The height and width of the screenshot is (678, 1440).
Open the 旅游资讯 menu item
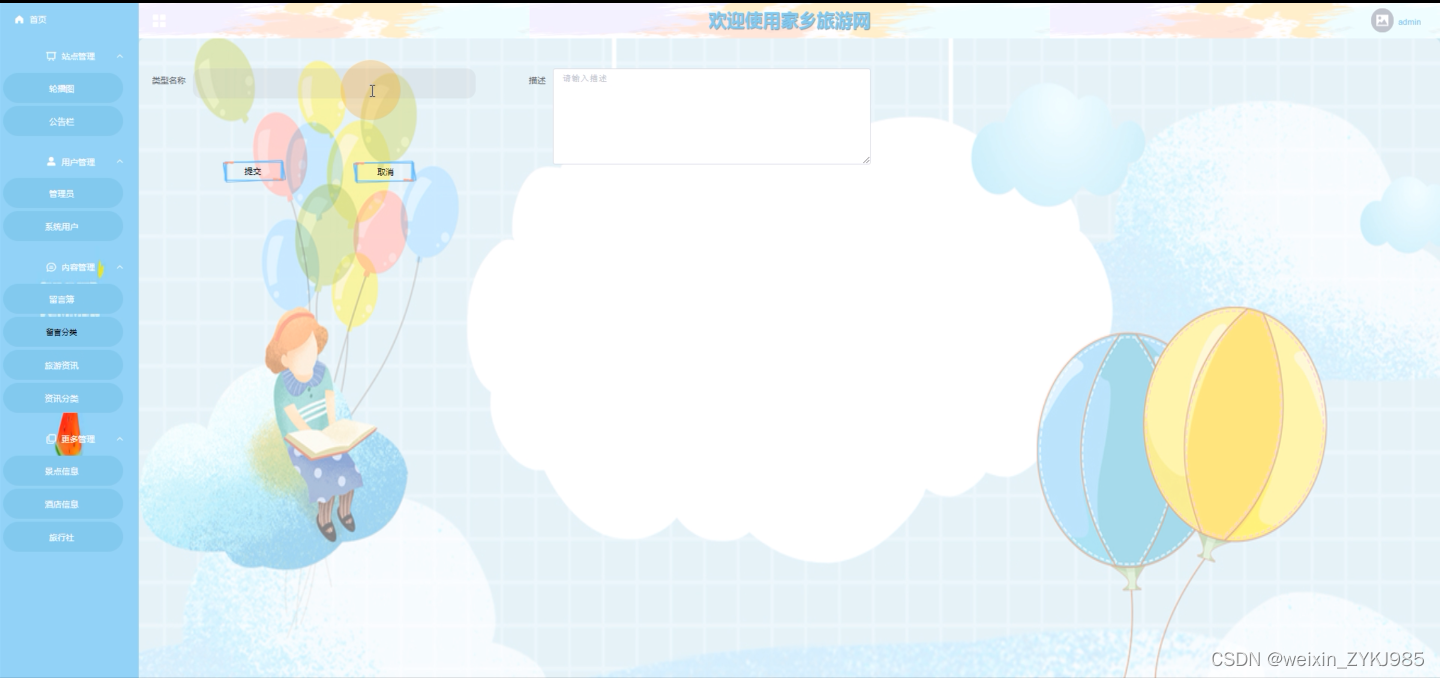click(63, 365)
